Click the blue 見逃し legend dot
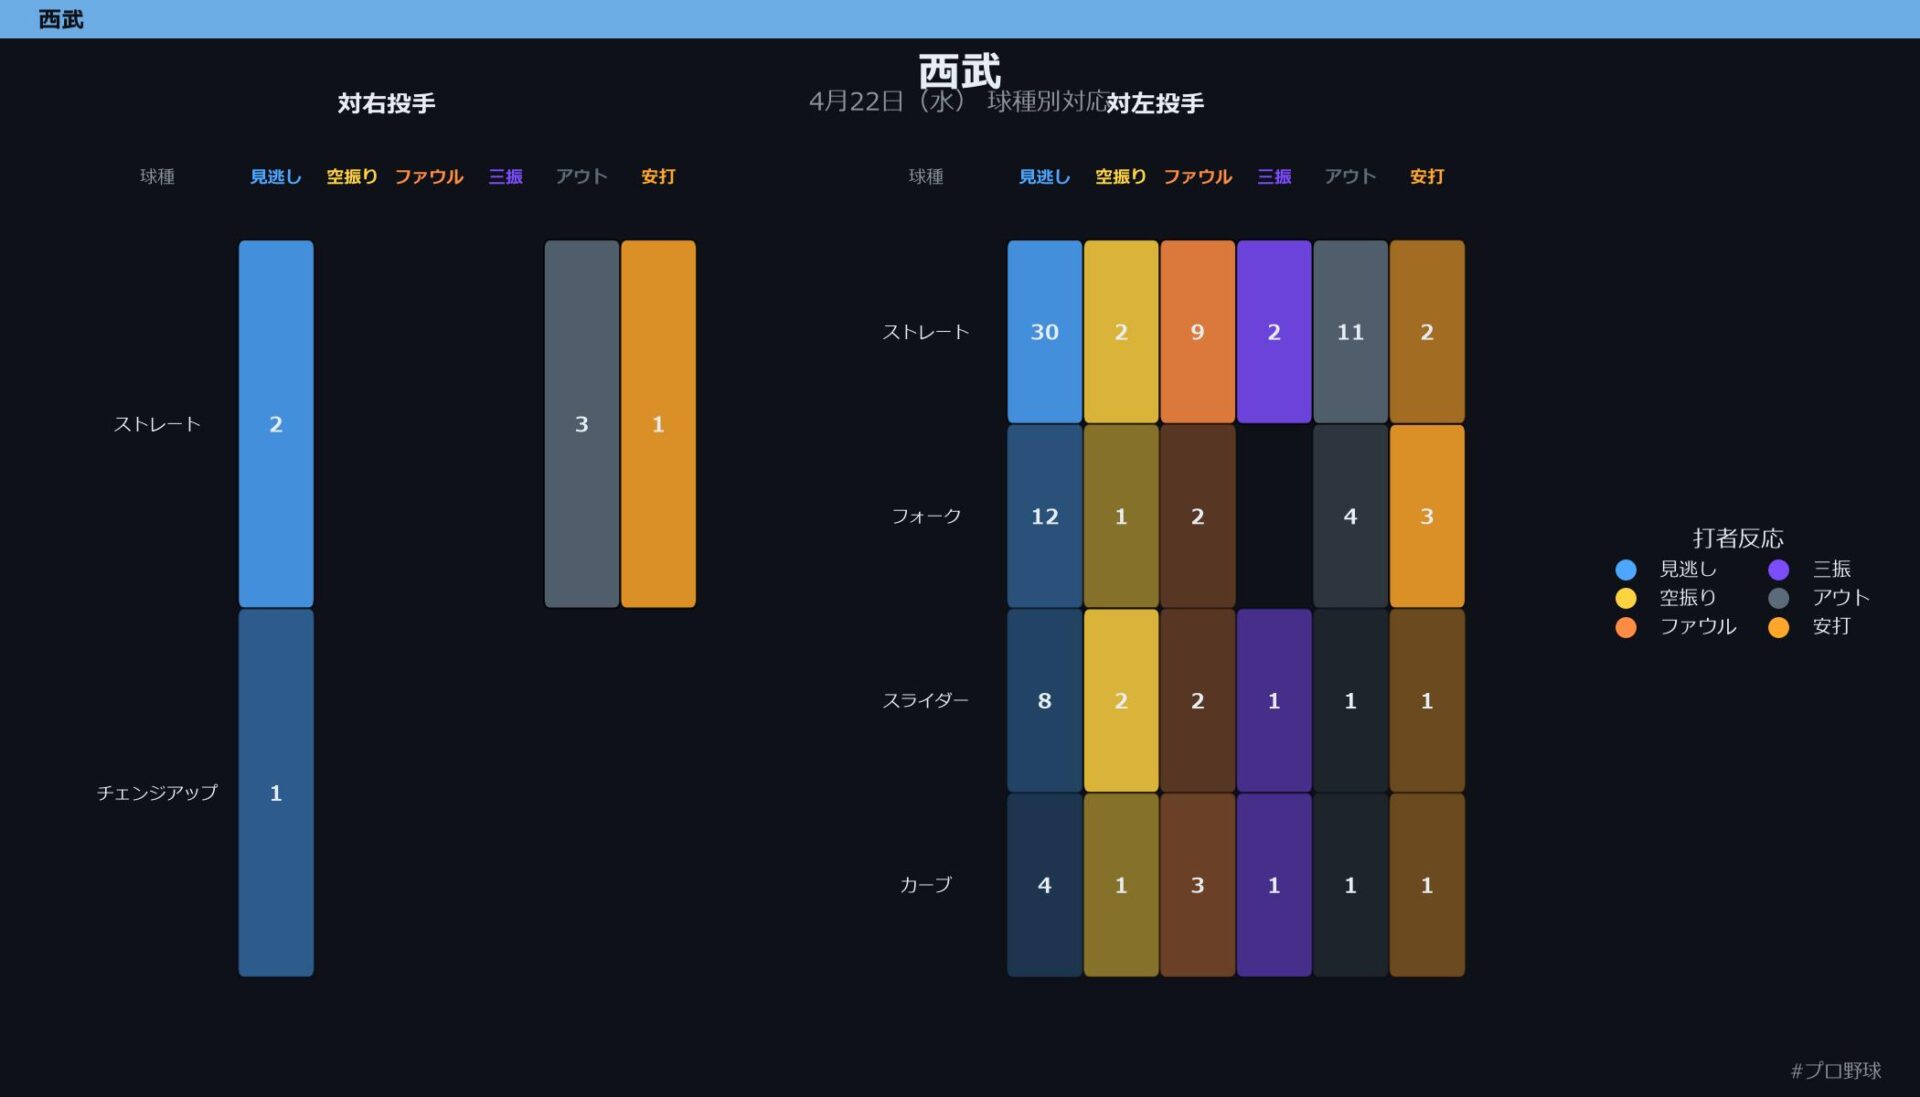Viewport: 1920px width, 1097px height. pos(1626,569)
